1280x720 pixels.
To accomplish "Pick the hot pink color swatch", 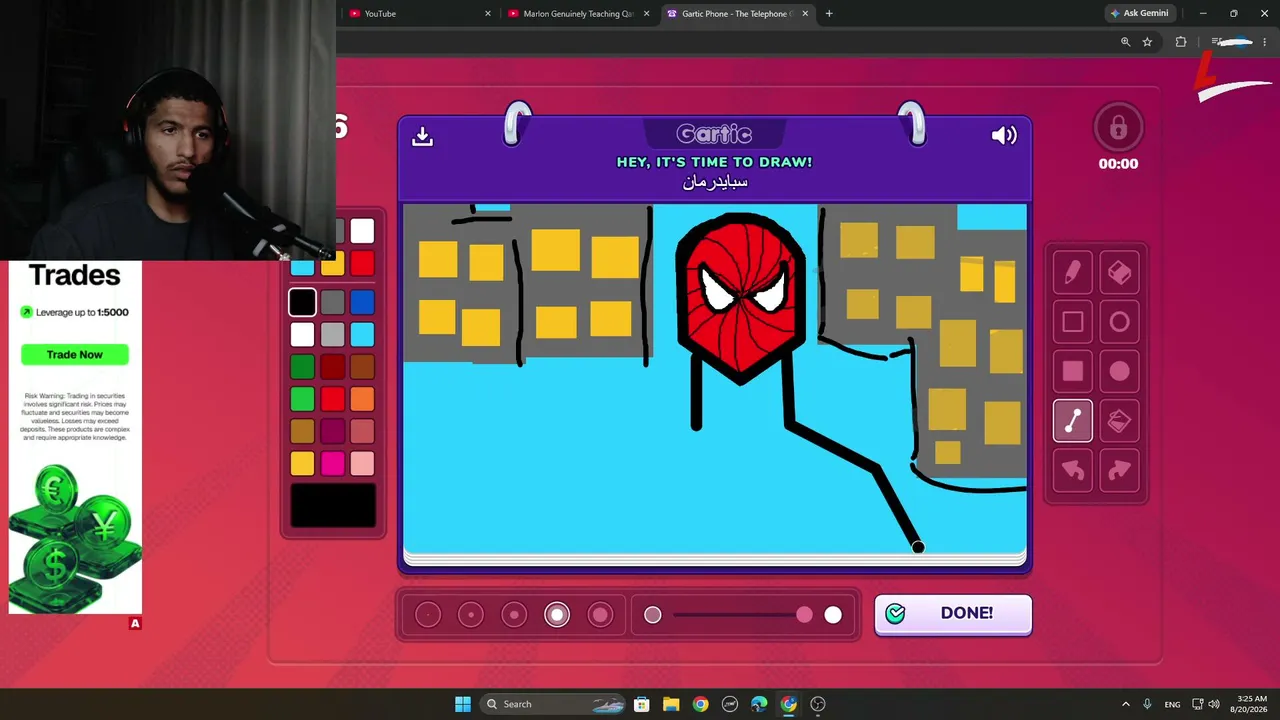I will pos(332,463).
